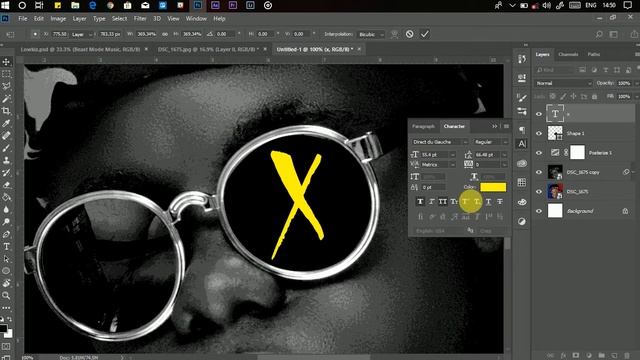The width and height of the screenshot is (640, 360).
Task: Select the Eyedropper tool
Action: click(x=6, y=123)
